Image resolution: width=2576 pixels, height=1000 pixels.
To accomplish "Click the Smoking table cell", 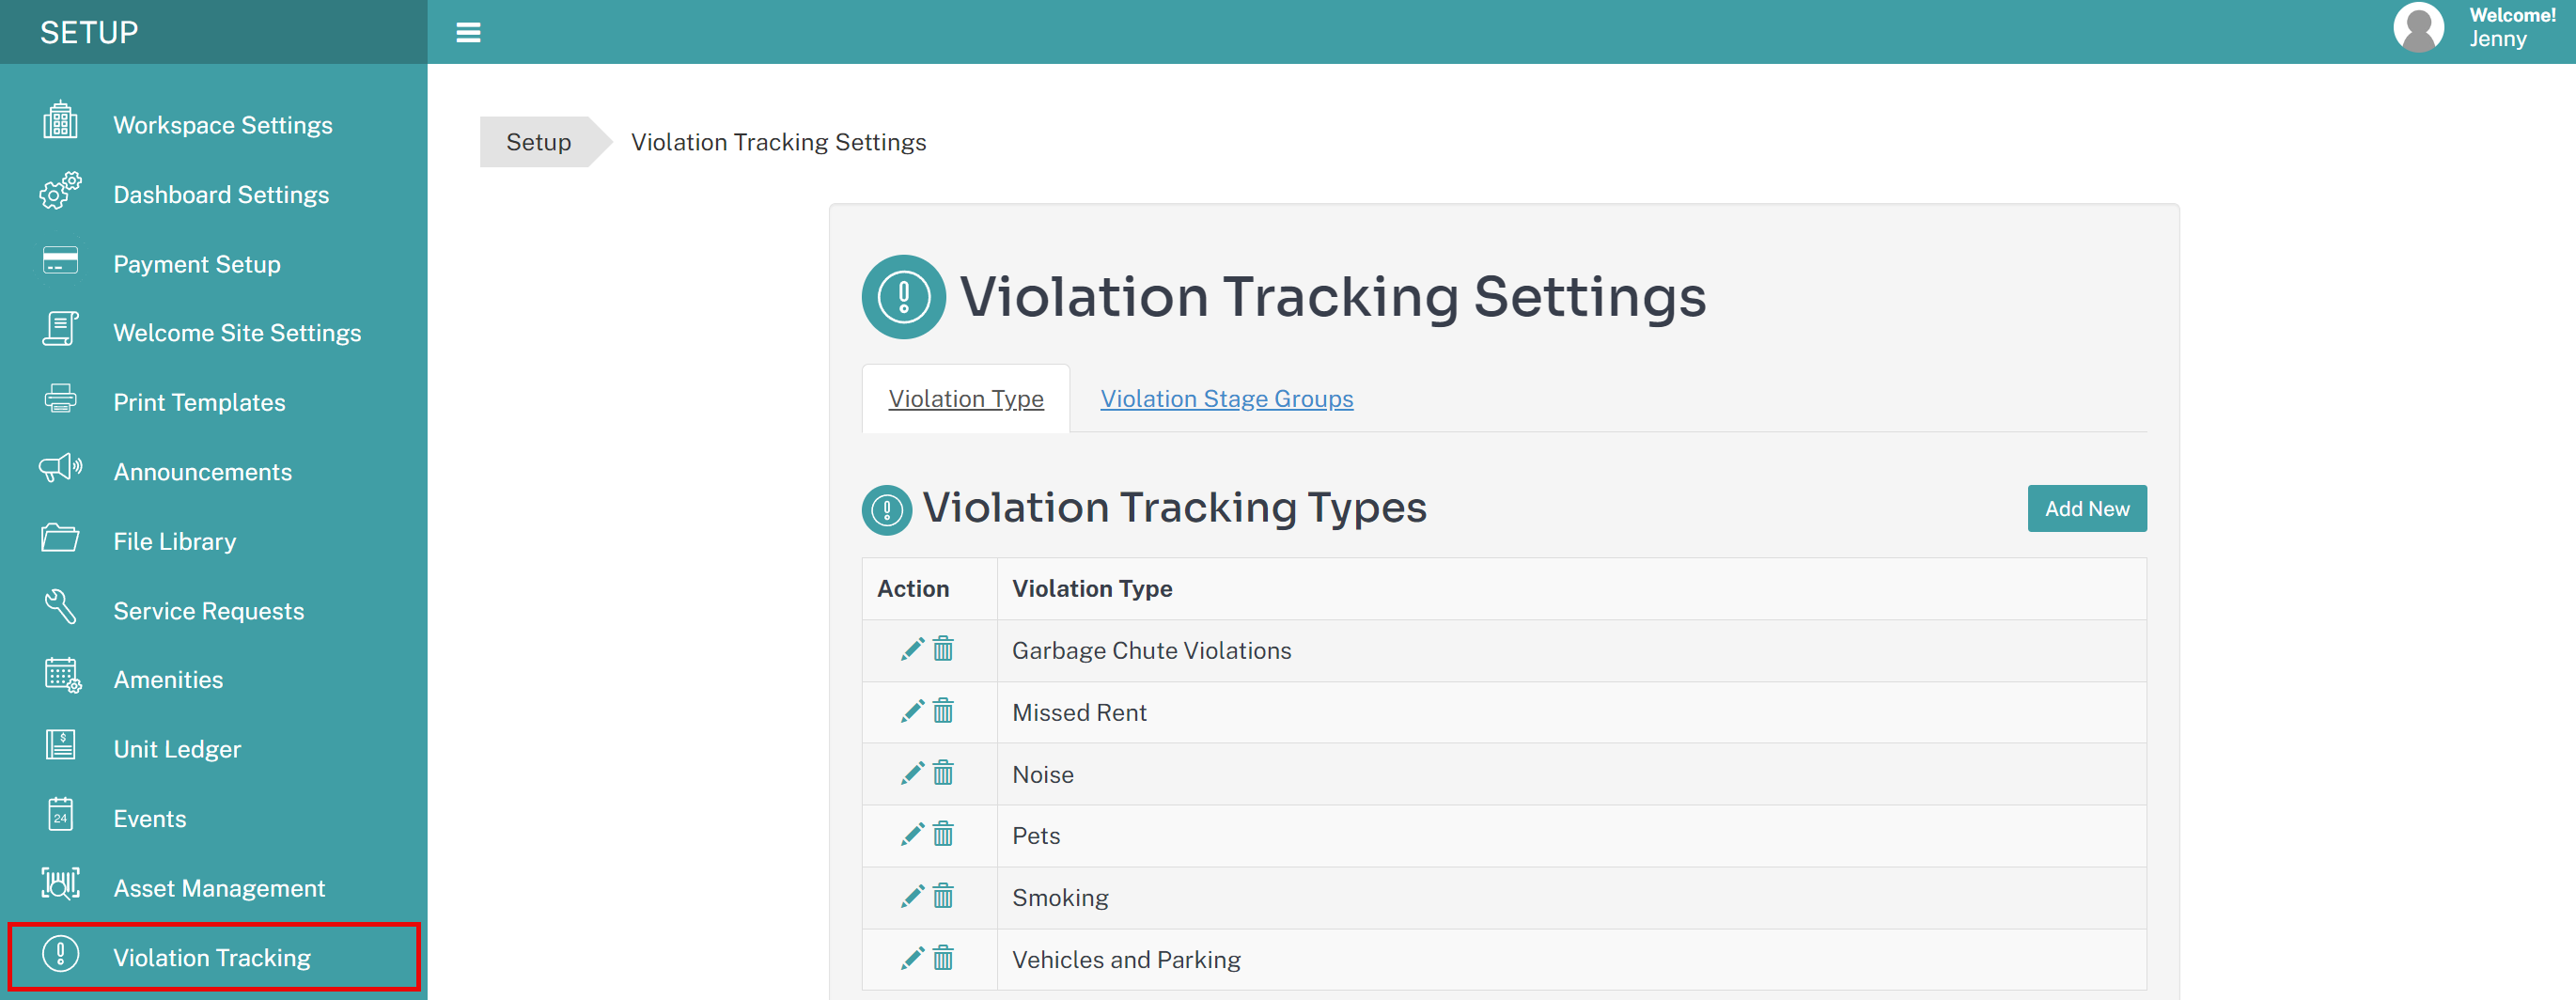I will (x=1571, y=898).
